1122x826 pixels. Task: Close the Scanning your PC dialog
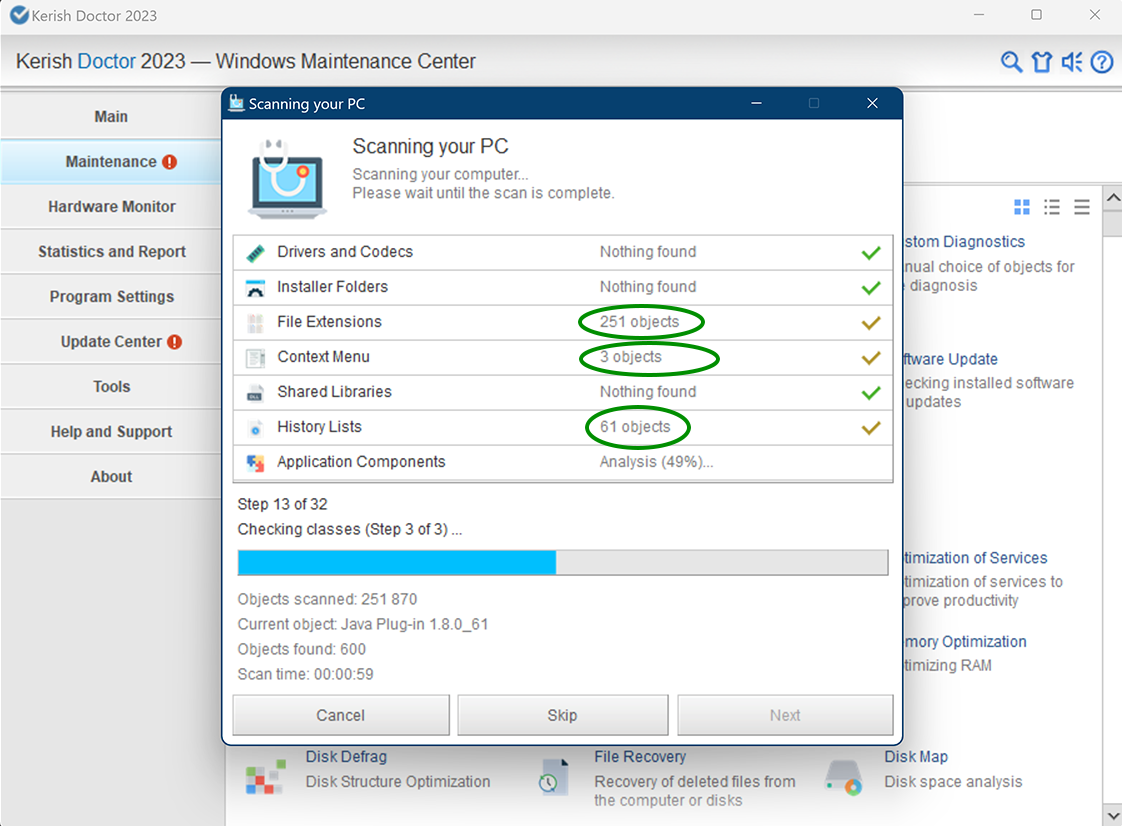coord(872,104)
